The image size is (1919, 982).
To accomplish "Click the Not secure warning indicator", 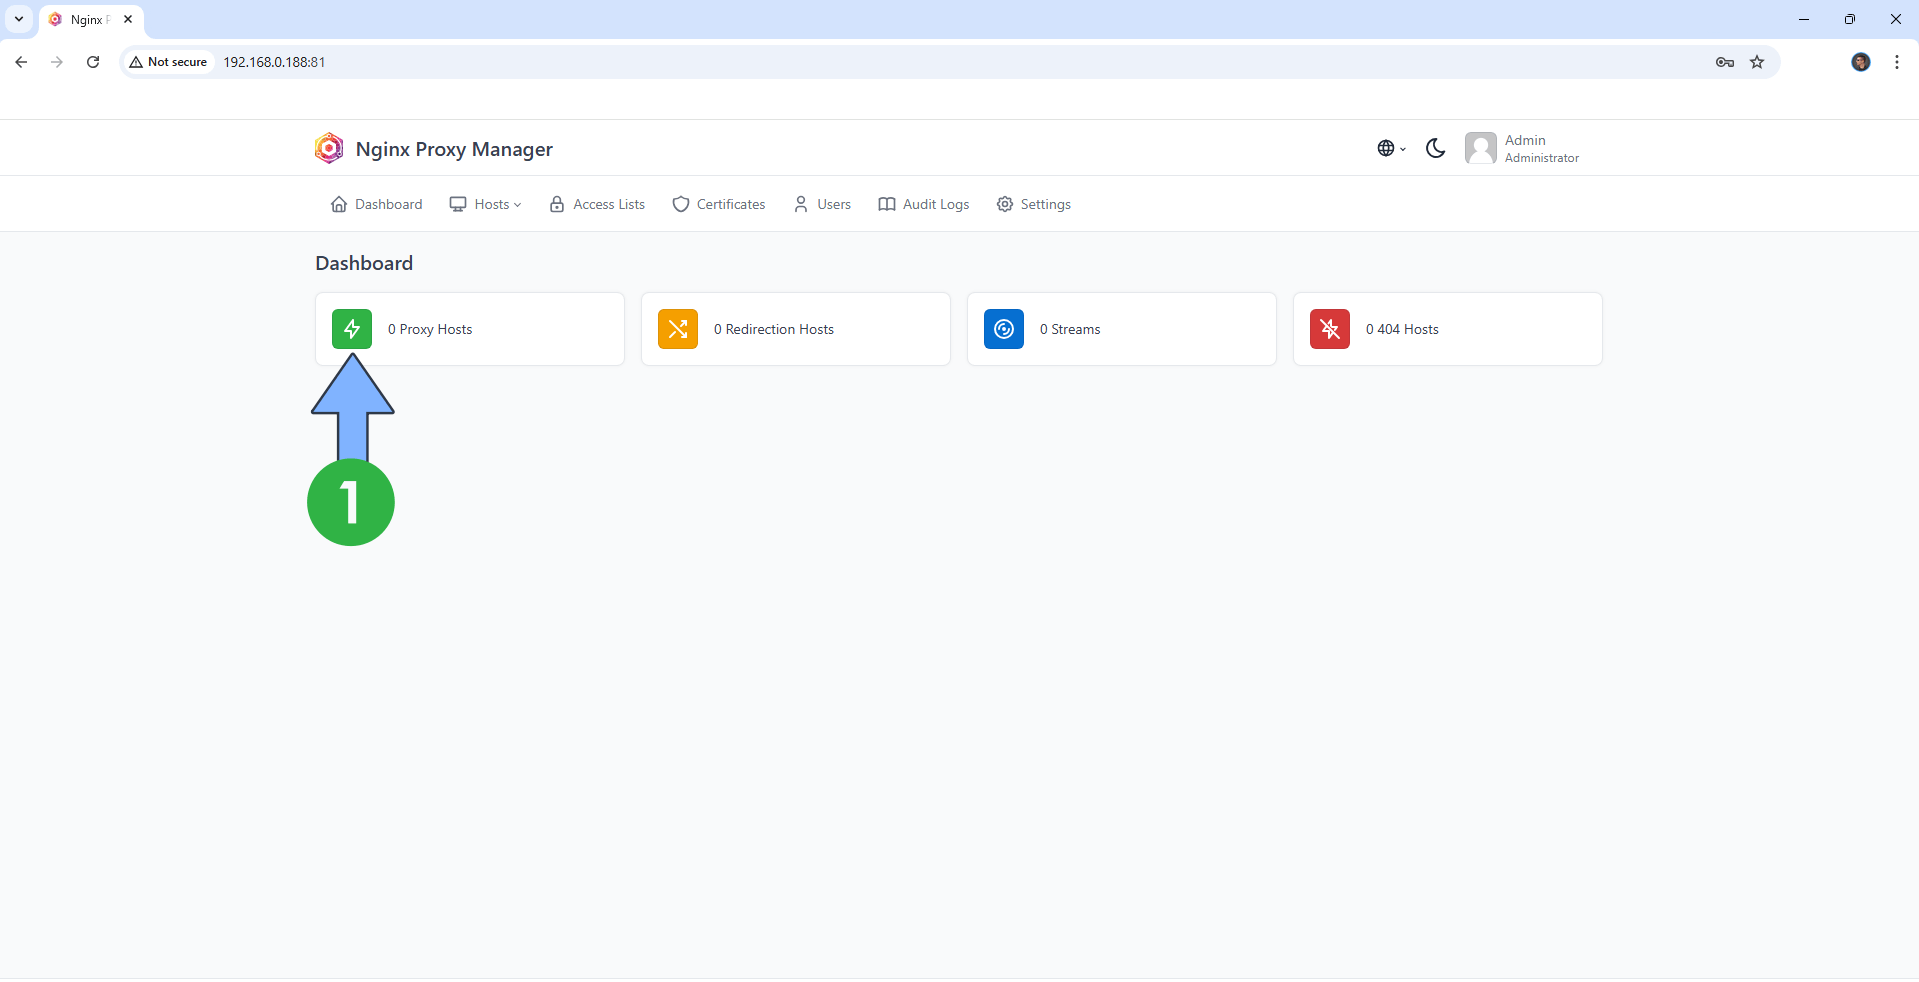I will (168, 61).
